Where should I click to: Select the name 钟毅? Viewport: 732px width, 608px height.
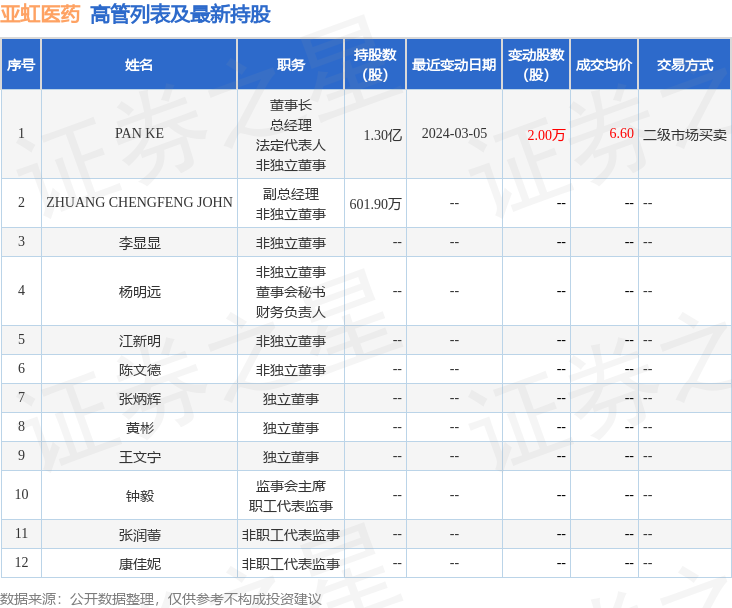139,496
